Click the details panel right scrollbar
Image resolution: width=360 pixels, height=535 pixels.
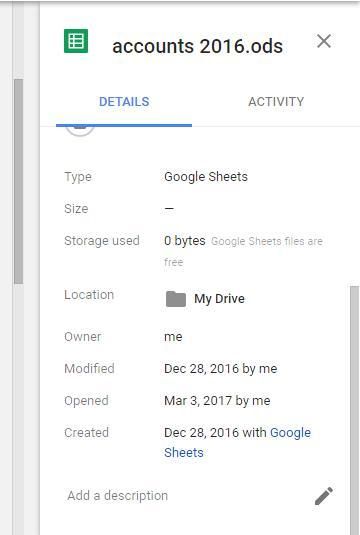[x=355, y=409]
